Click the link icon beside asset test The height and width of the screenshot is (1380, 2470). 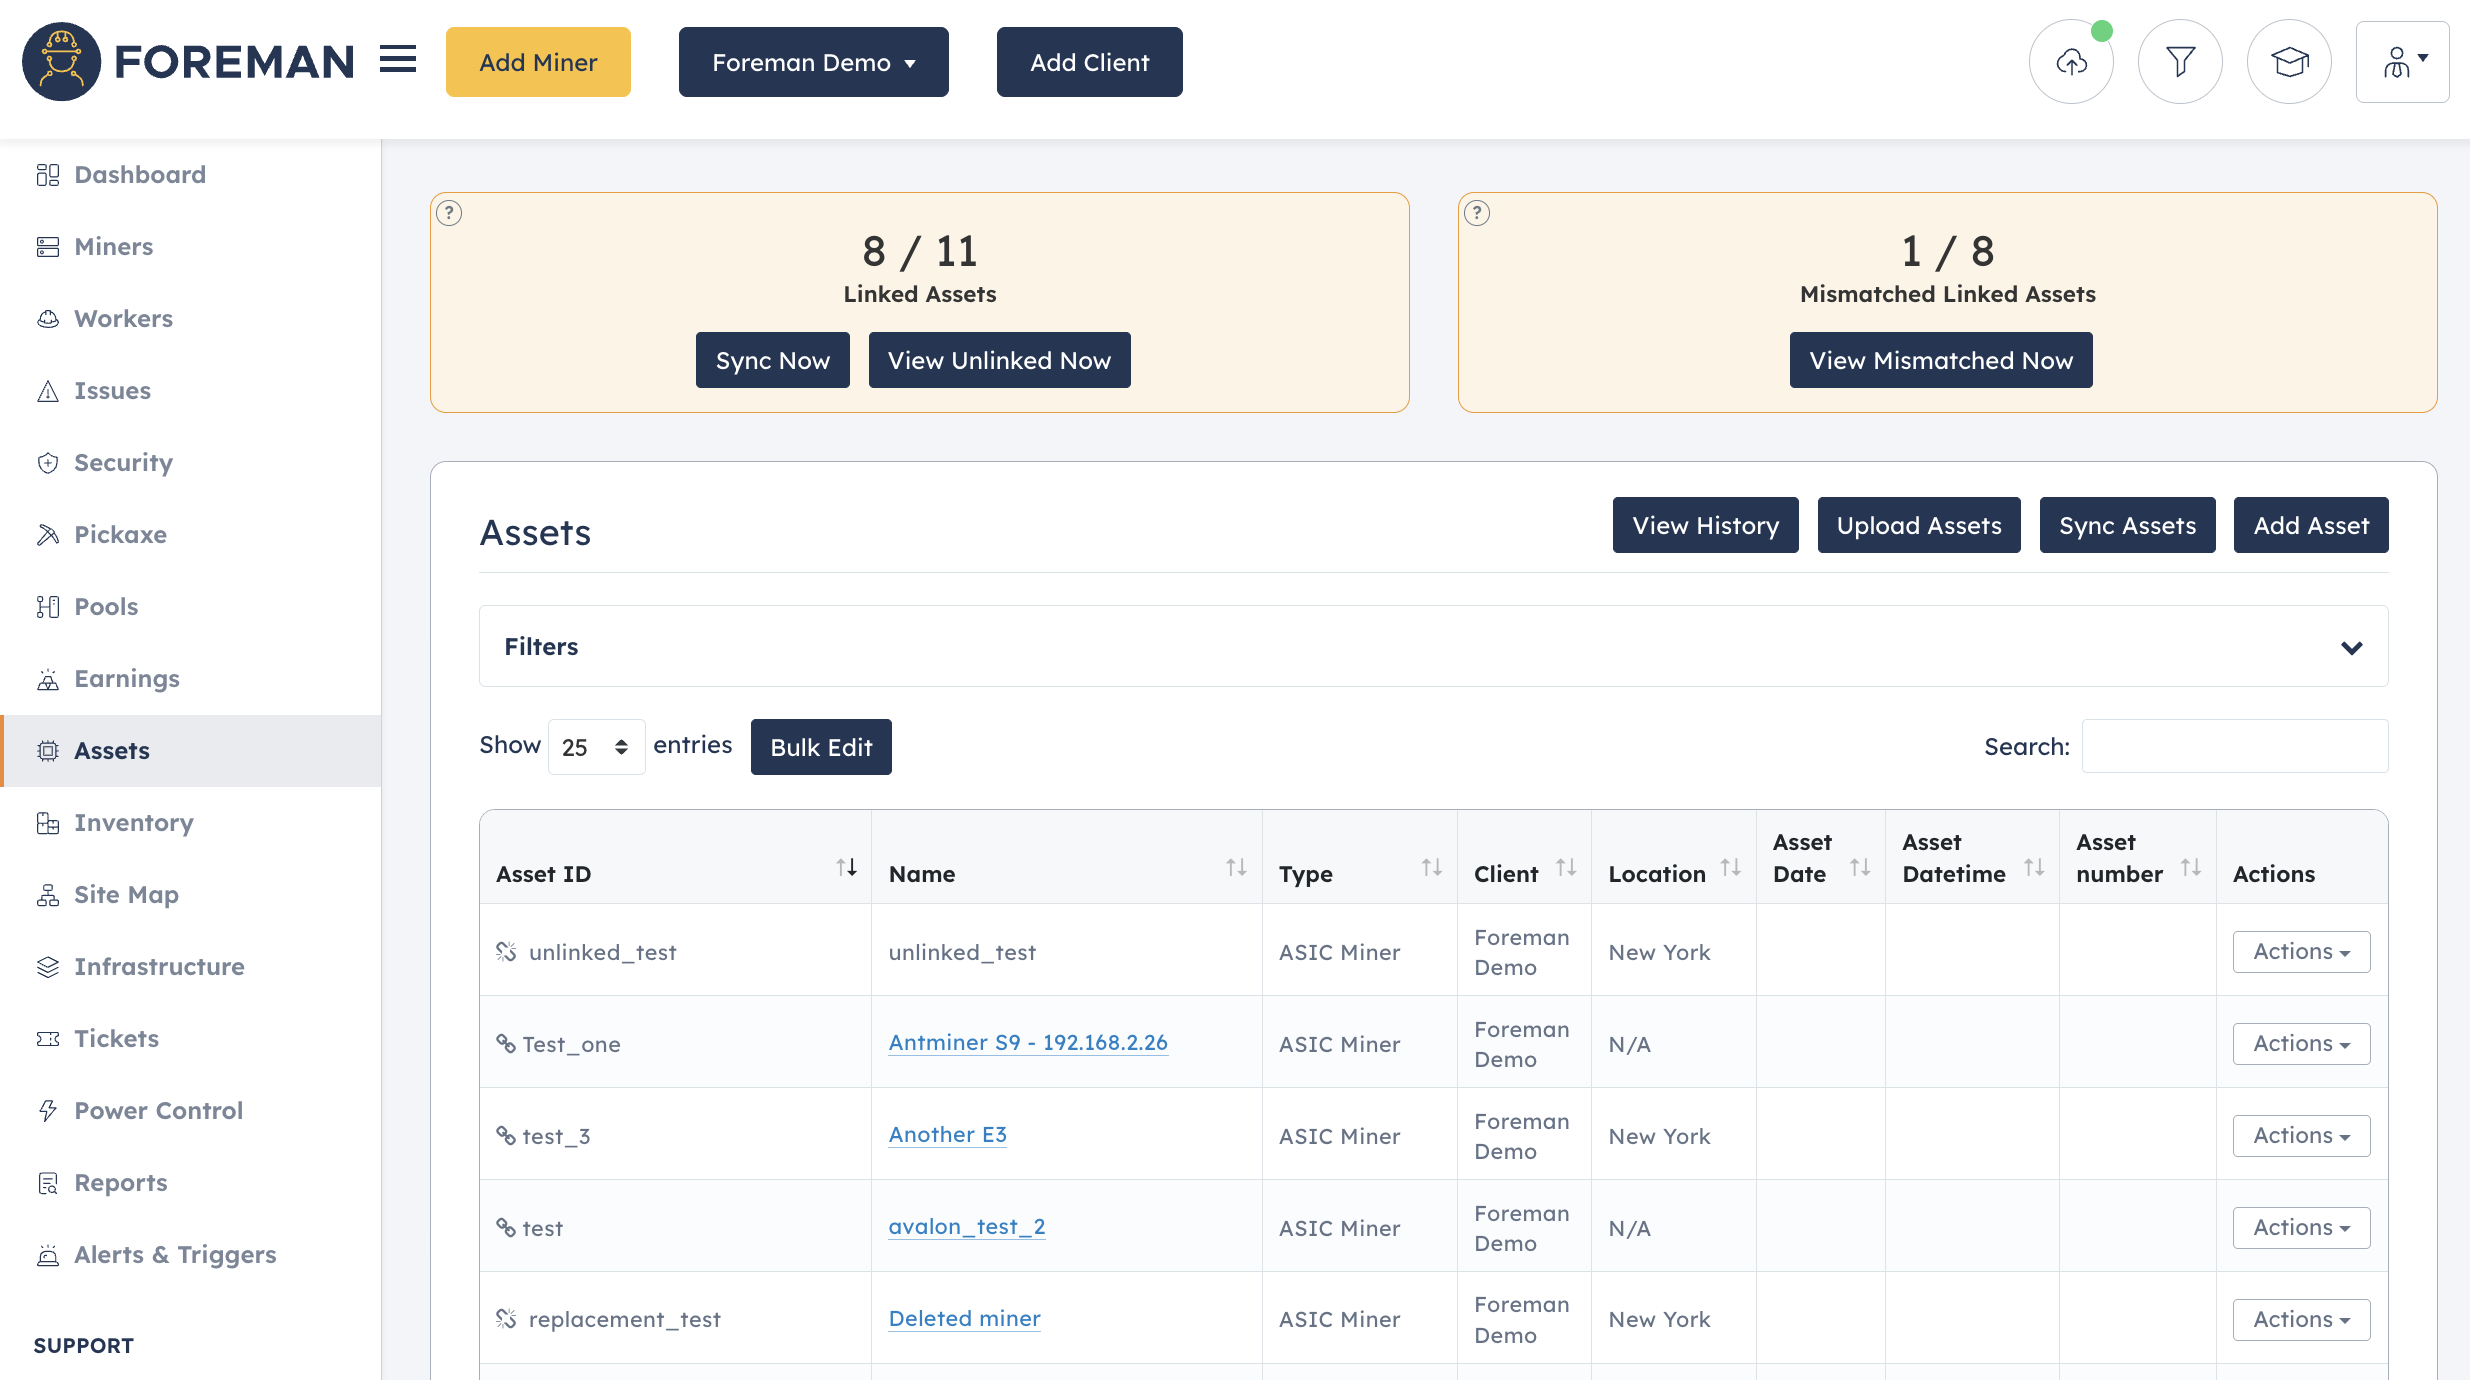(506, 1228)
